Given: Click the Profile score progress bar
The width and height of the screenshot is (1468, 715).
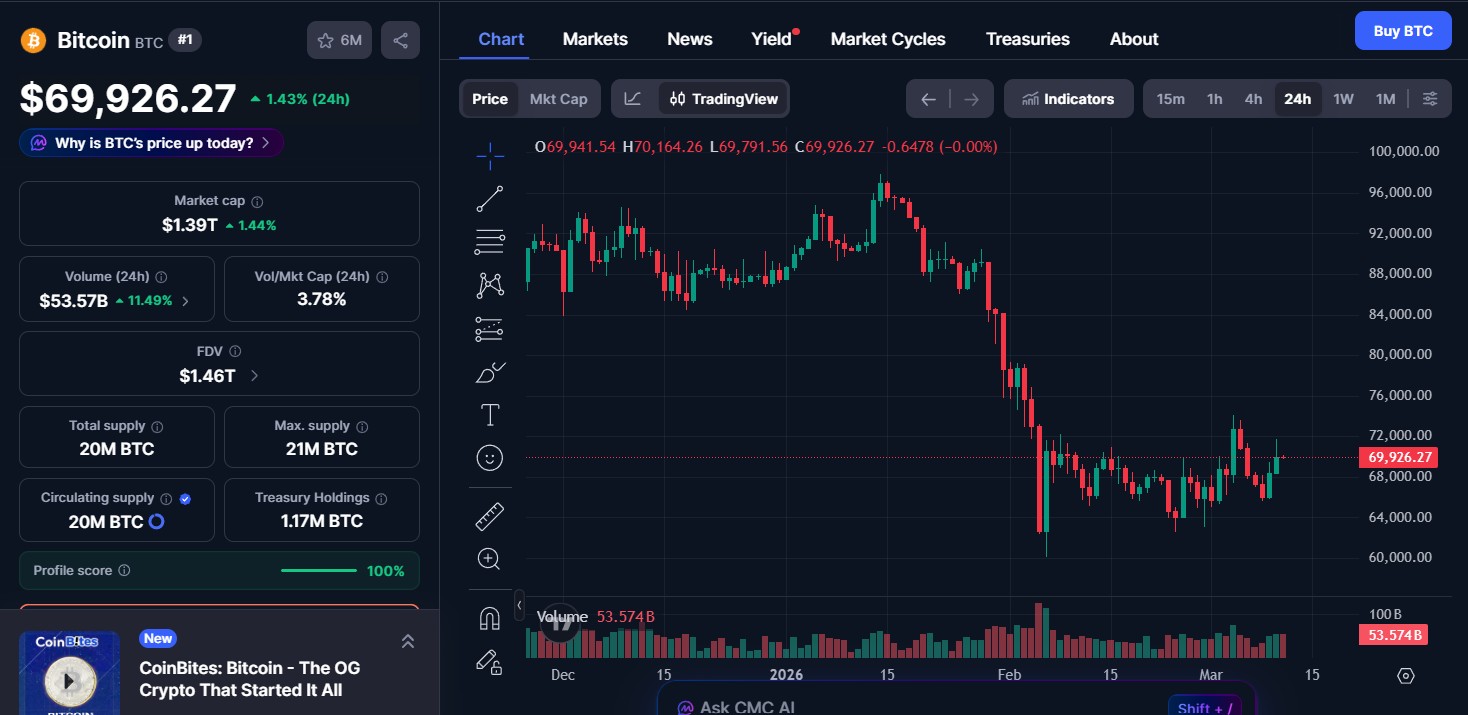Looking at the screenshot, I should click(x=318, y=569).
